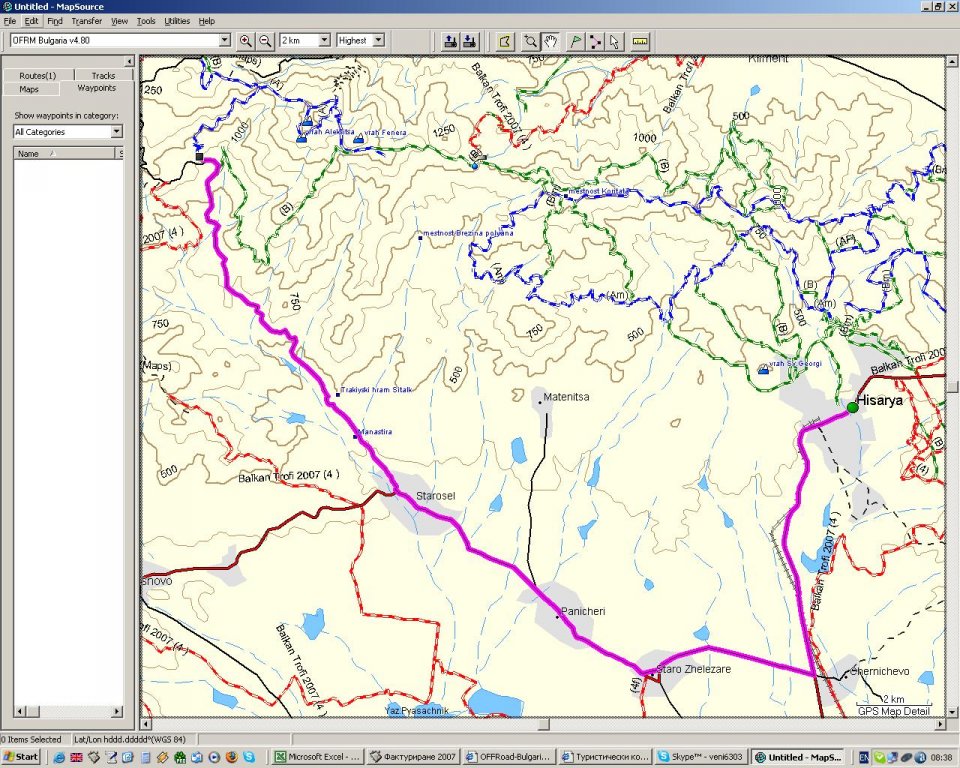This screenshot has width=960, height=768.
Task: Open the Edit menu
Action: (x=31, y=21)
